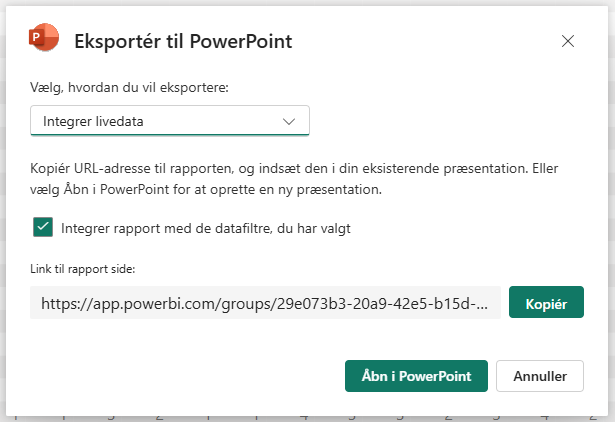615x422 pixels.
Task: Close the dialog with the X icon
Action: (x=568, y=41)
